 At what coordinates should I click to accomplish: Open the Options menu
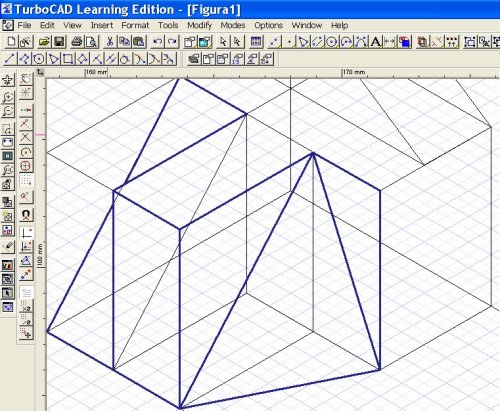[x=268, y=25]
